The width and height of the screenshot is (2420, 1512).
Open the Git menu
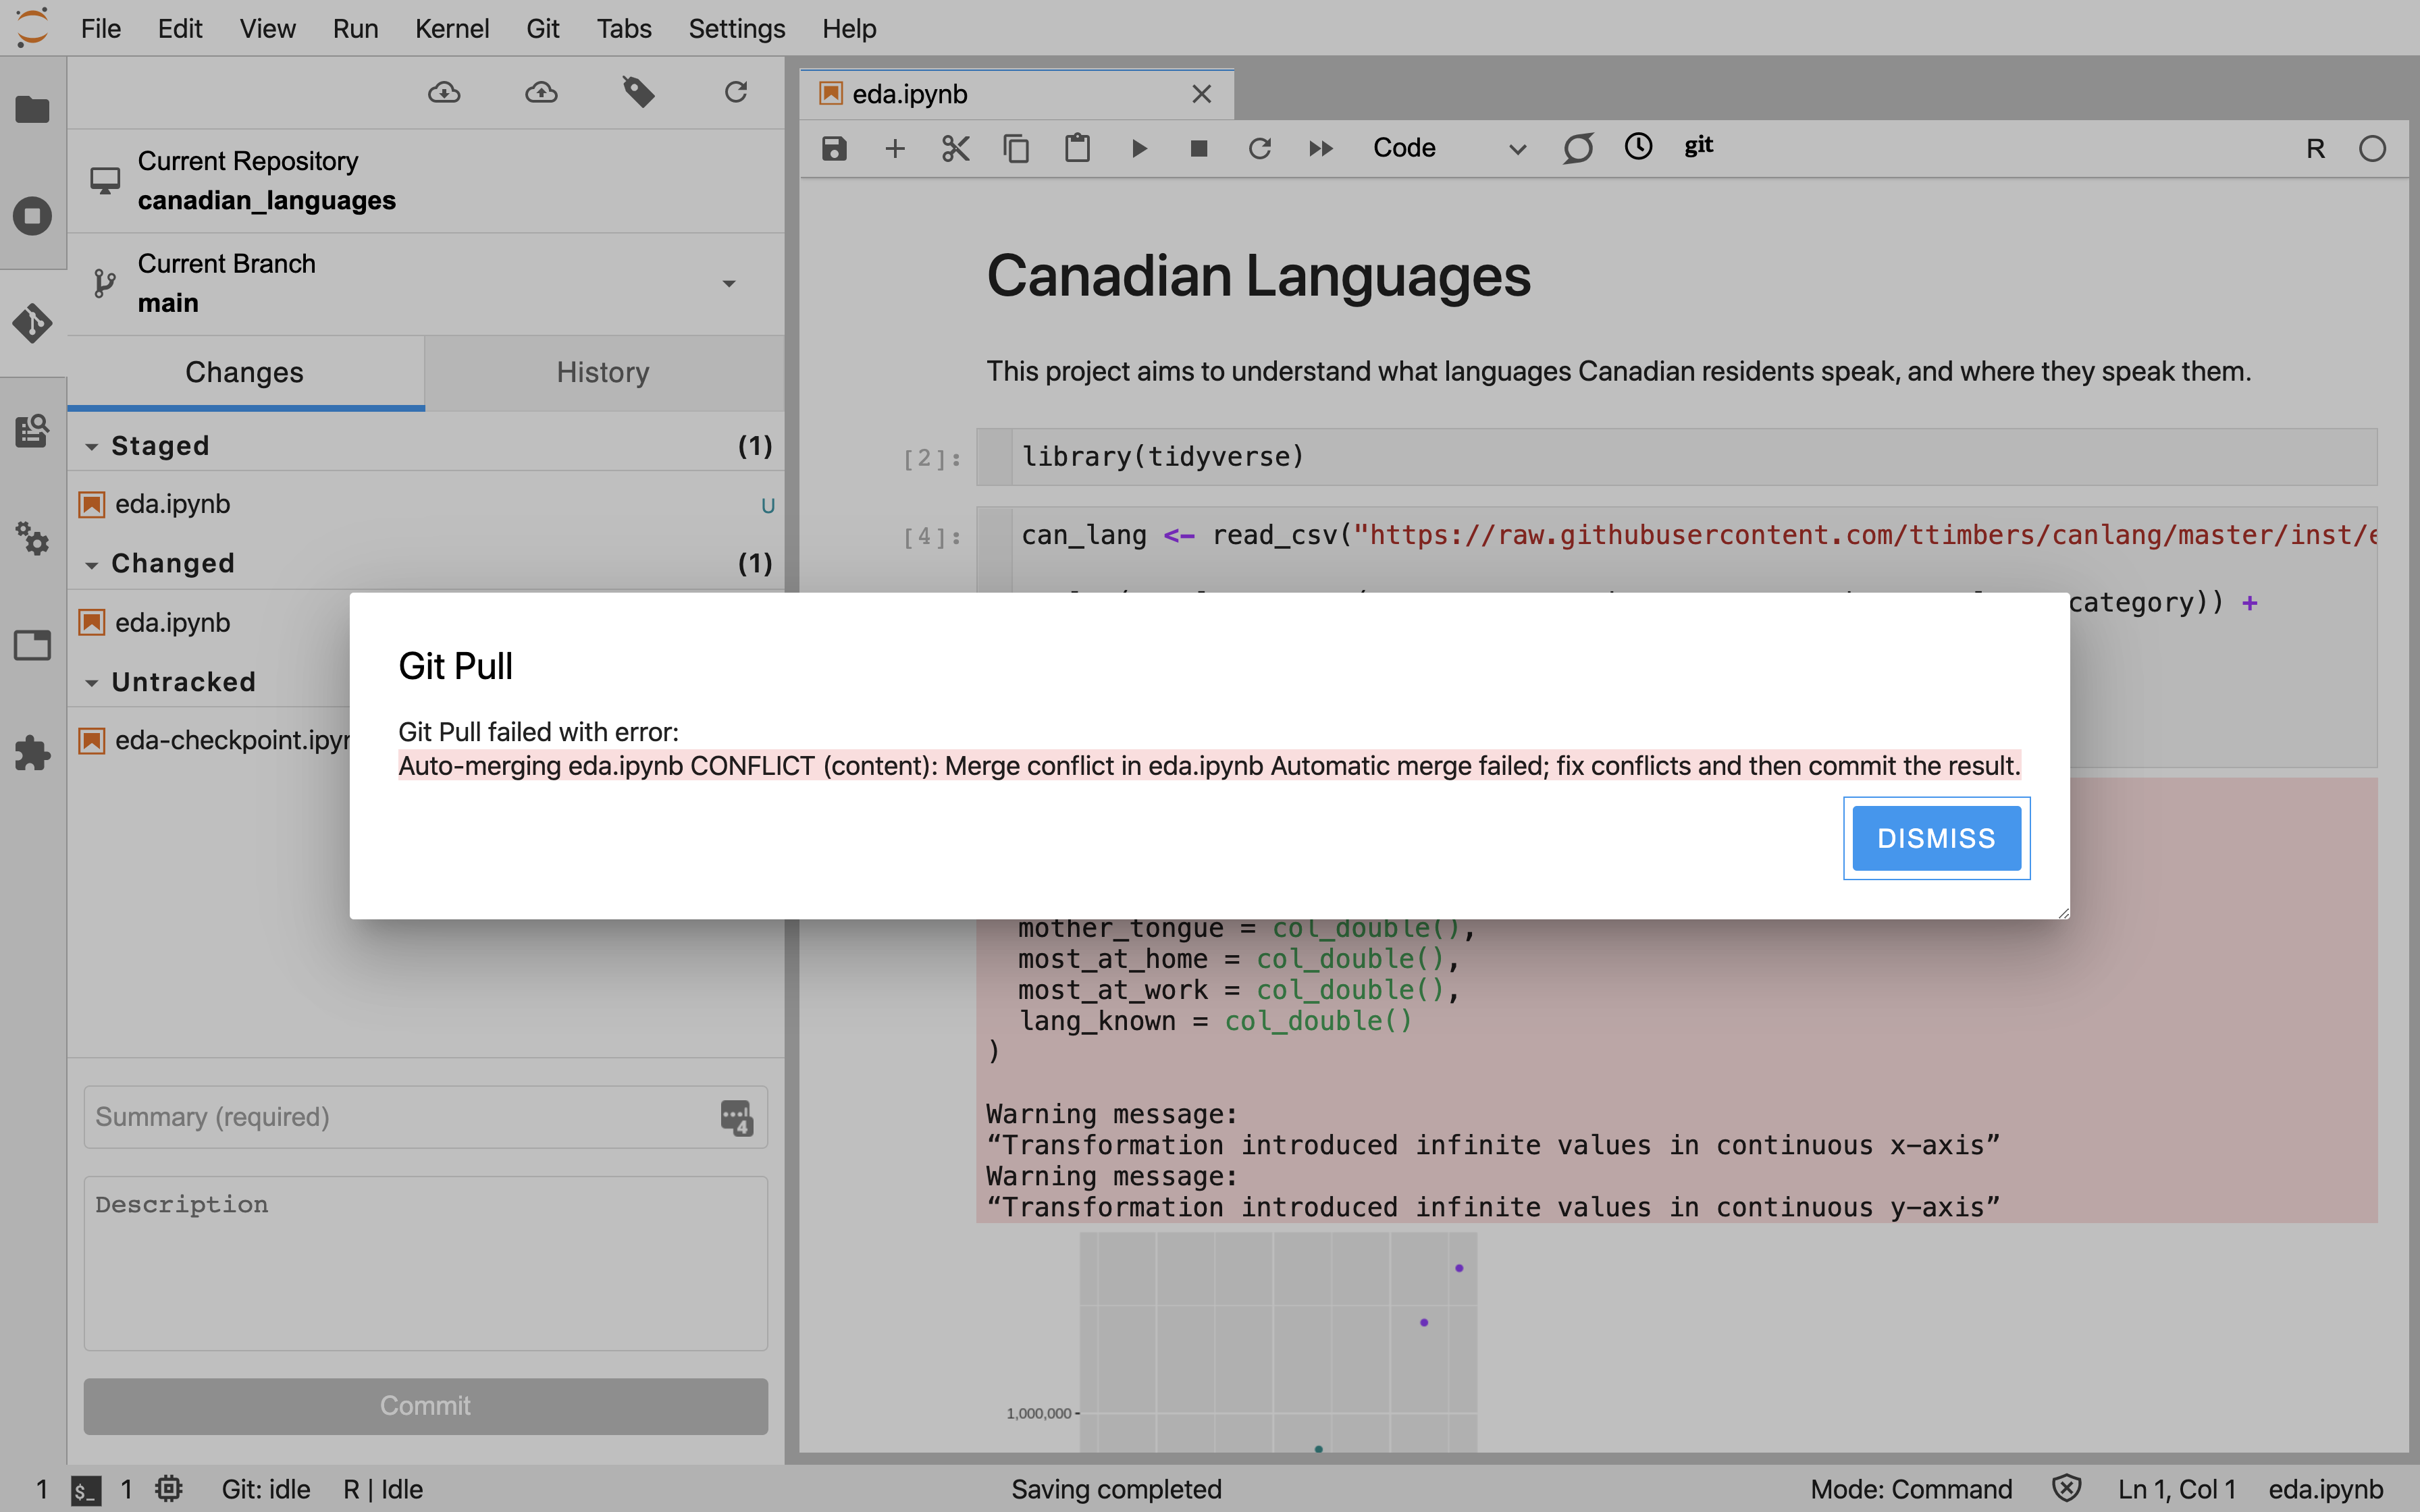click(543, 28)
